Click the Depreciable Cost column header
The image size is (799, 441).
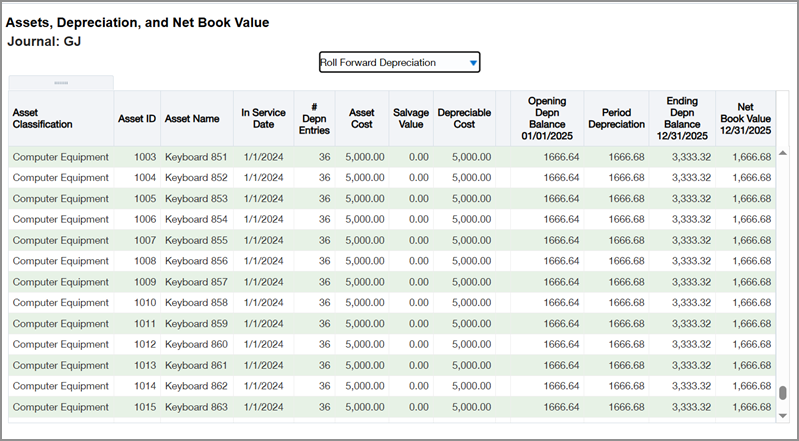tap(464, 119)
